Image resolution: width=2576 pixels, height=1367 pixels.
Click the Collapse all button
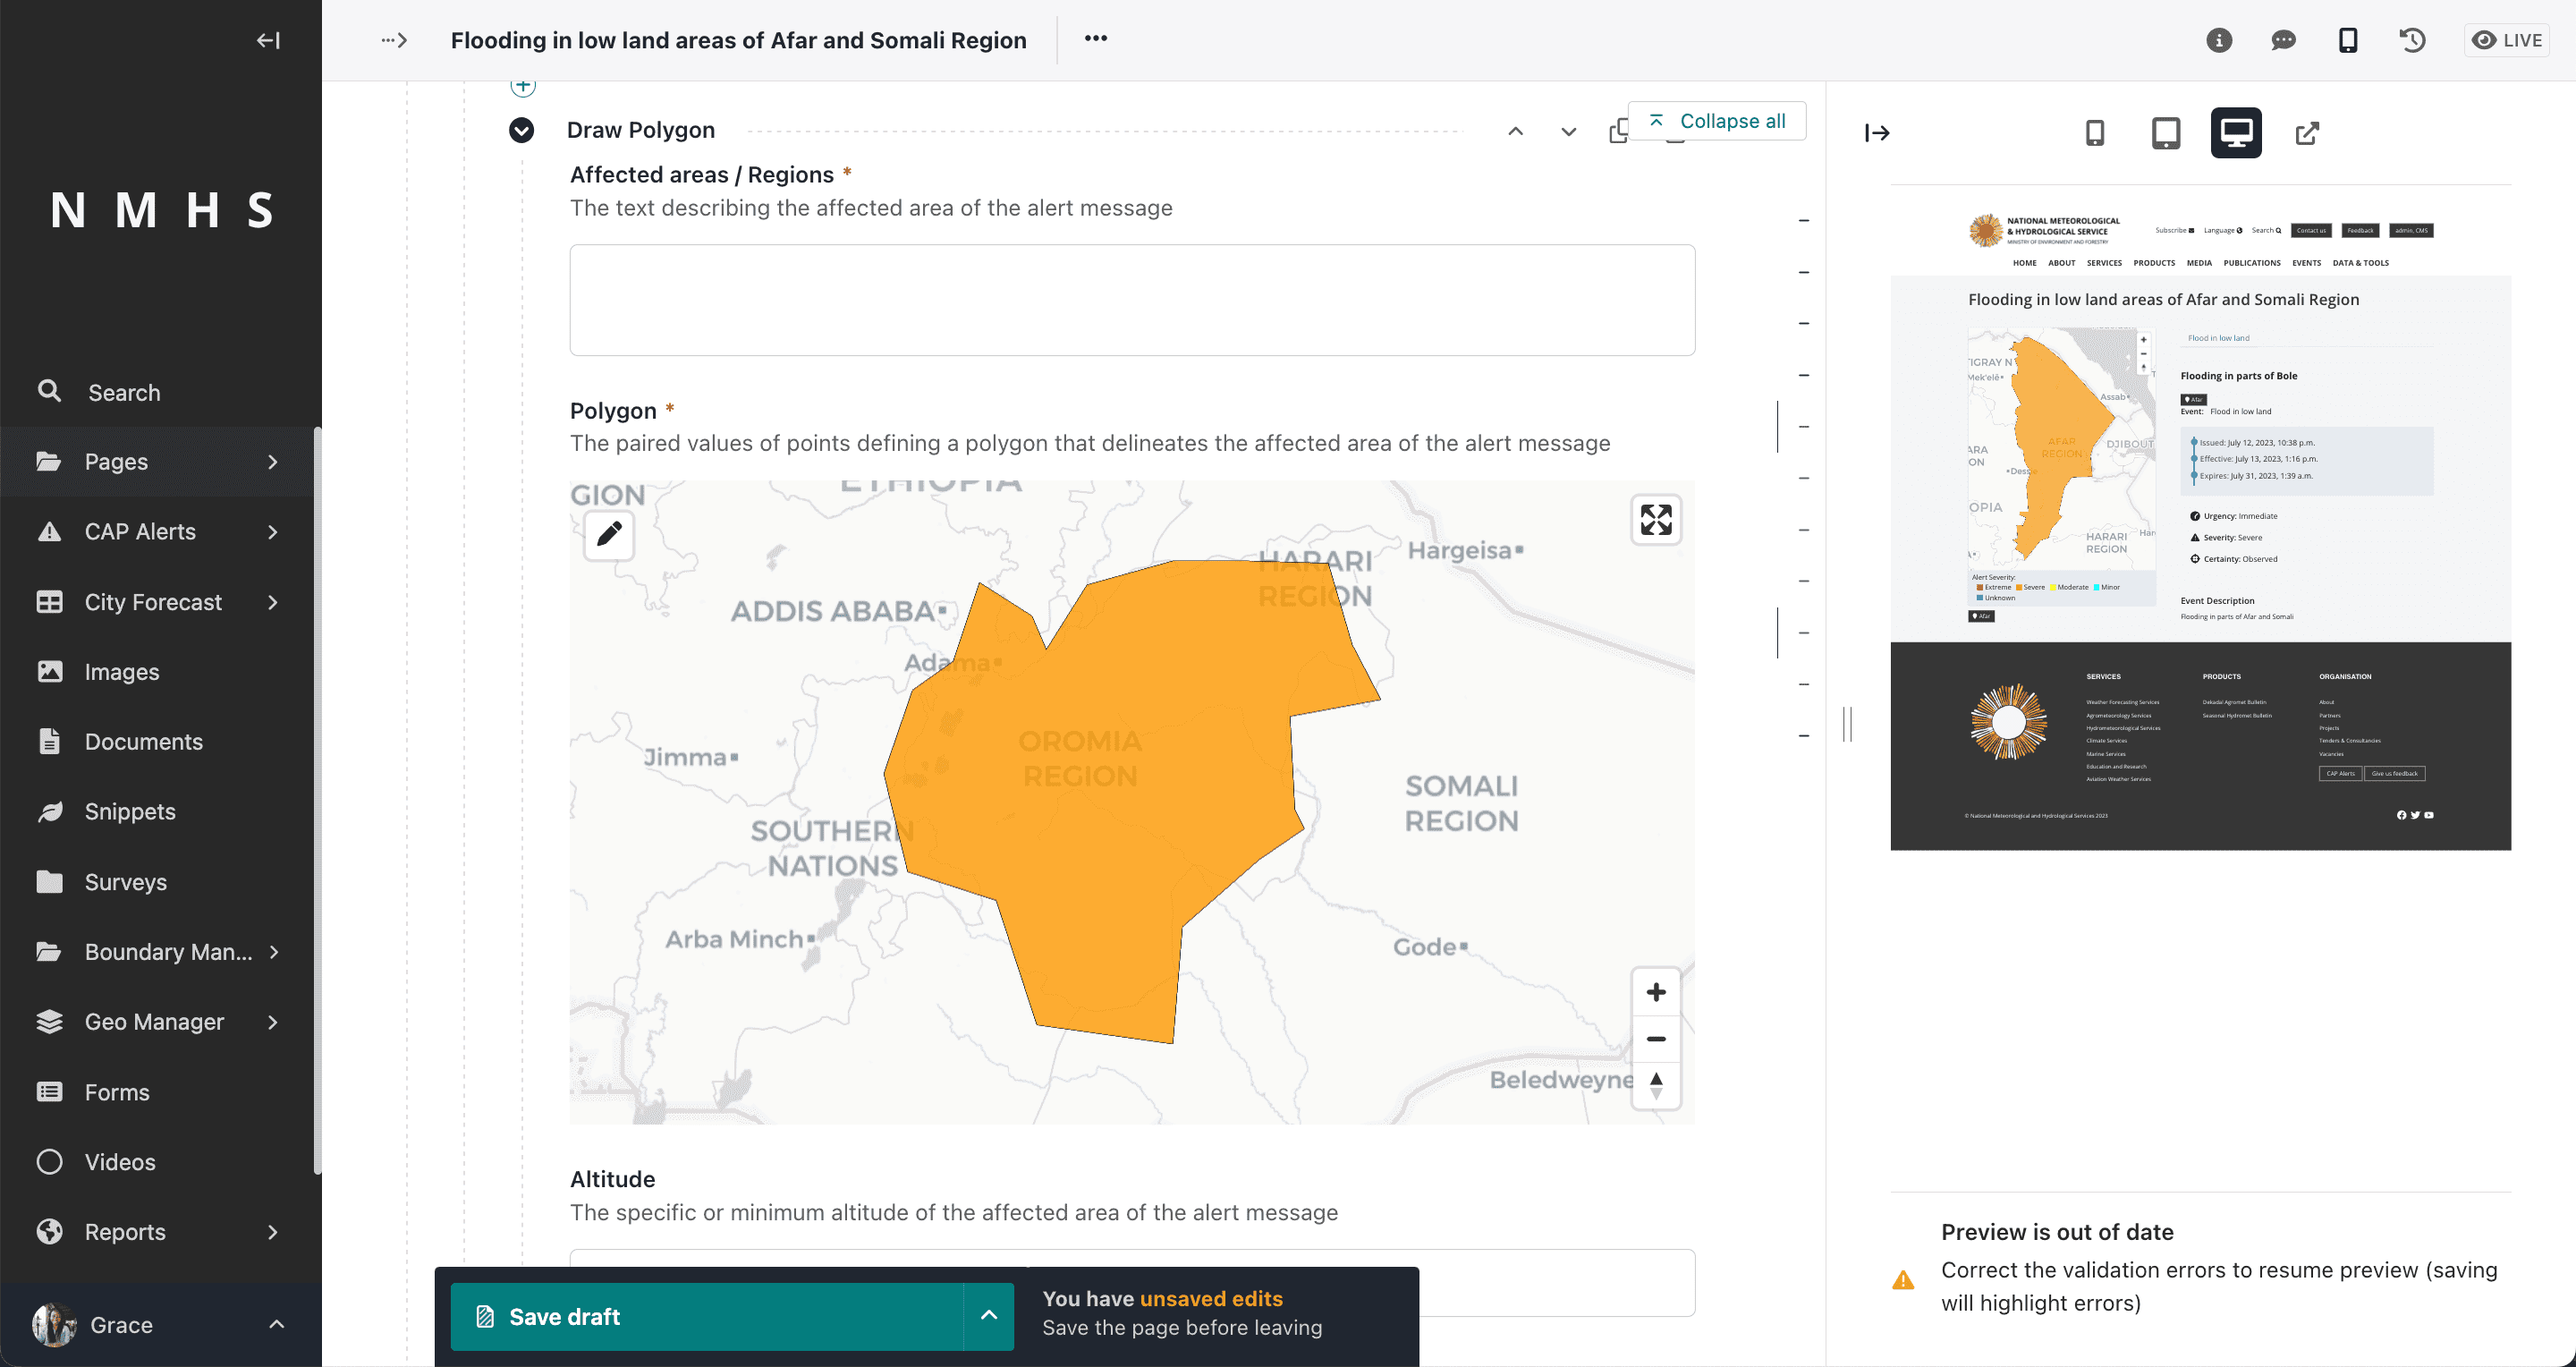[1717, 121]
